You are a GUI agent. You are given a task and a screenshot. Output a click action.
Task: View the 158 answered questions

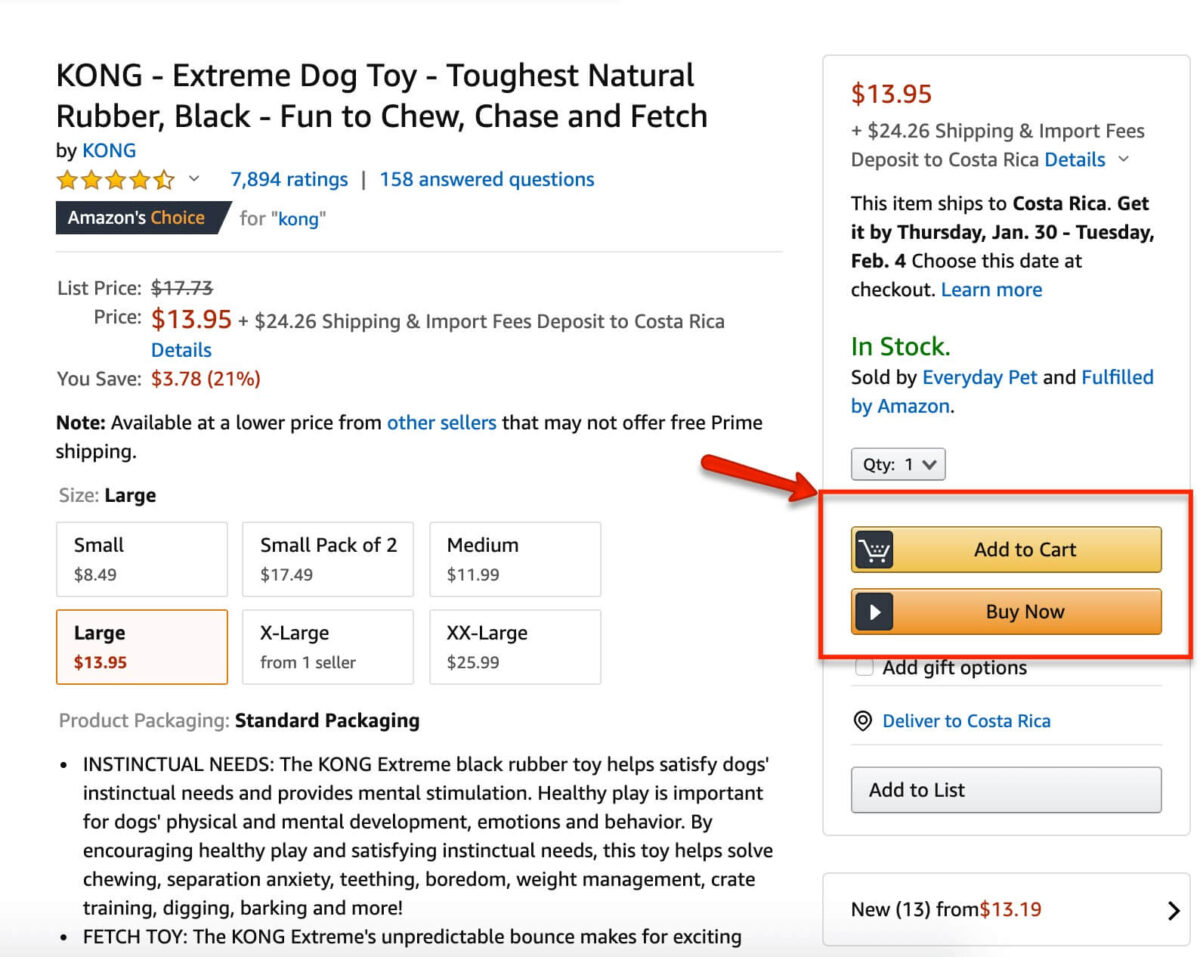[487, 179]
